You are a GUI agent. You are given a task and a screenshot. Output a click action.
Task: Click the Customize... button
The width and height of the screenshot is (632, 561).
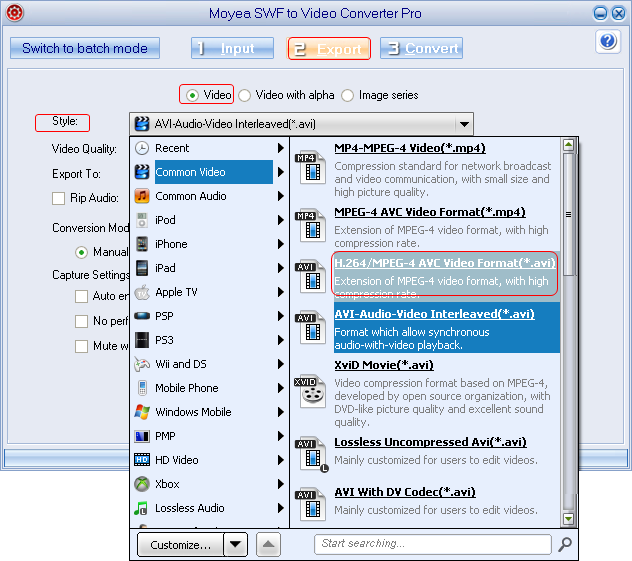(181, 544)
